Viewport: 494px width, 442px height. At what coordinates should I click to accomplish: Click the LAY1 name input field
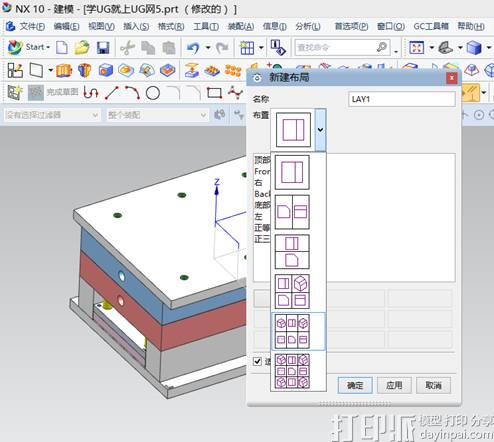tap(402, 99)
